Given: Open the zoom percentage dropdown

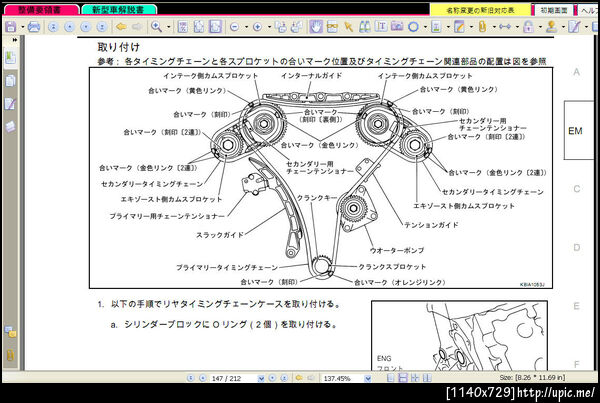Looking at the screenshot, I should coord(368,378).
